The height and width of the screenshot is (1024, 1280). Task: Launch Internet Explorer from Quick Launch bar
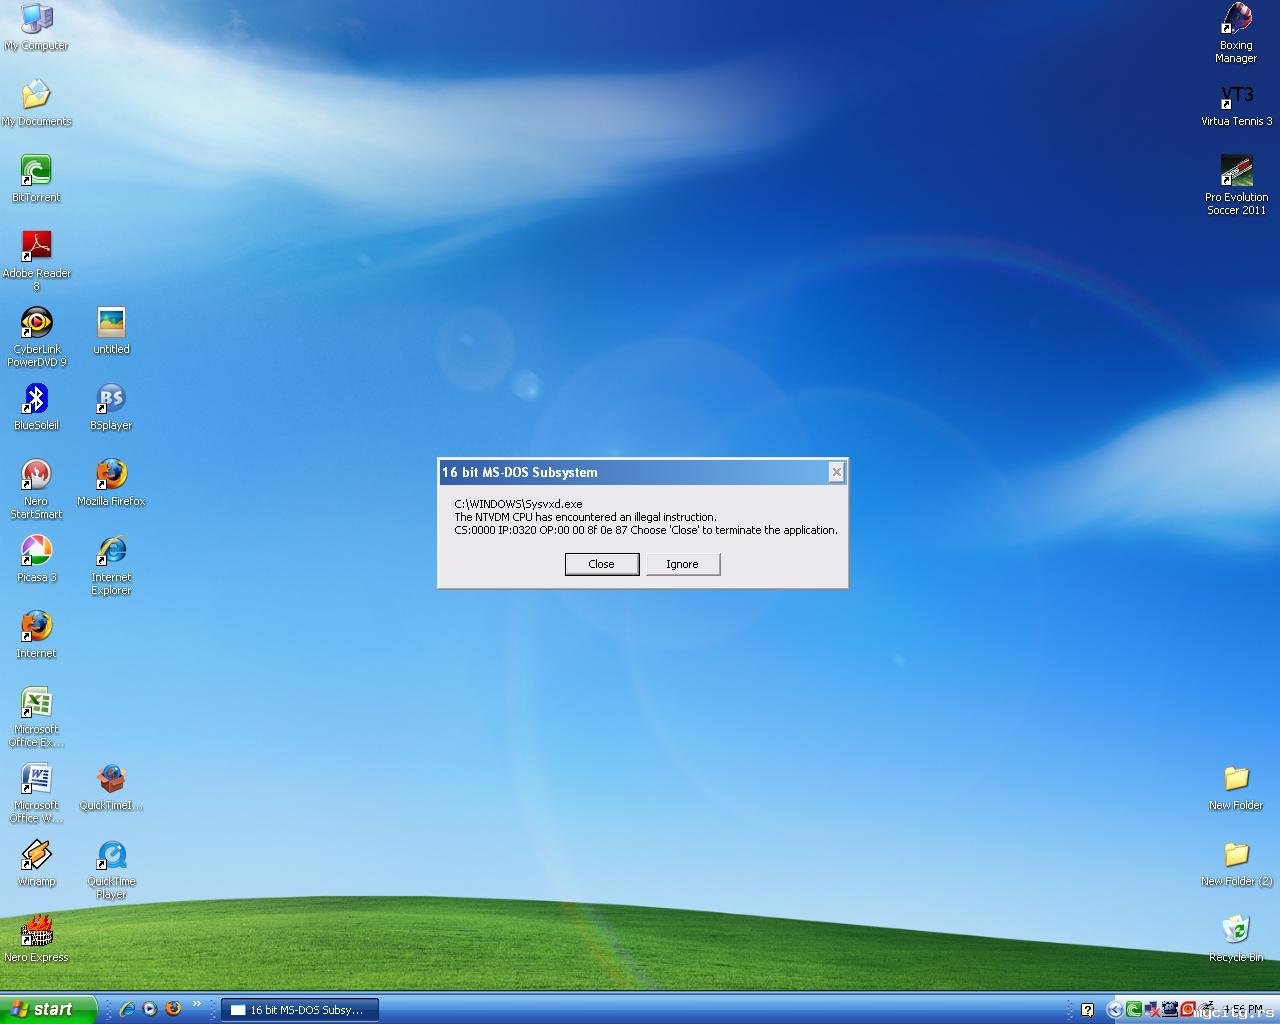pos(128,1009)
